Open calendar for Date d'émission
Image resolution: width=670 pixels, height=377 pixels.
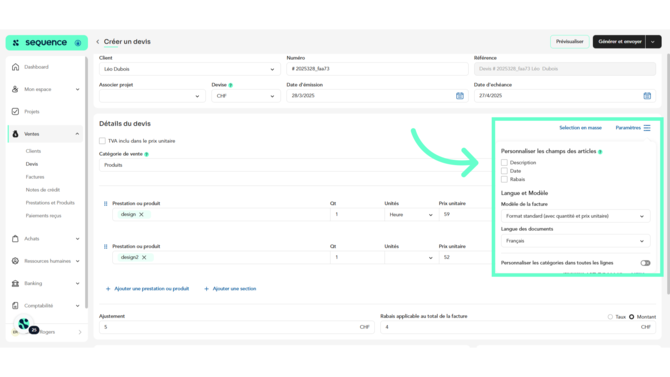click(x=460, y=96)
